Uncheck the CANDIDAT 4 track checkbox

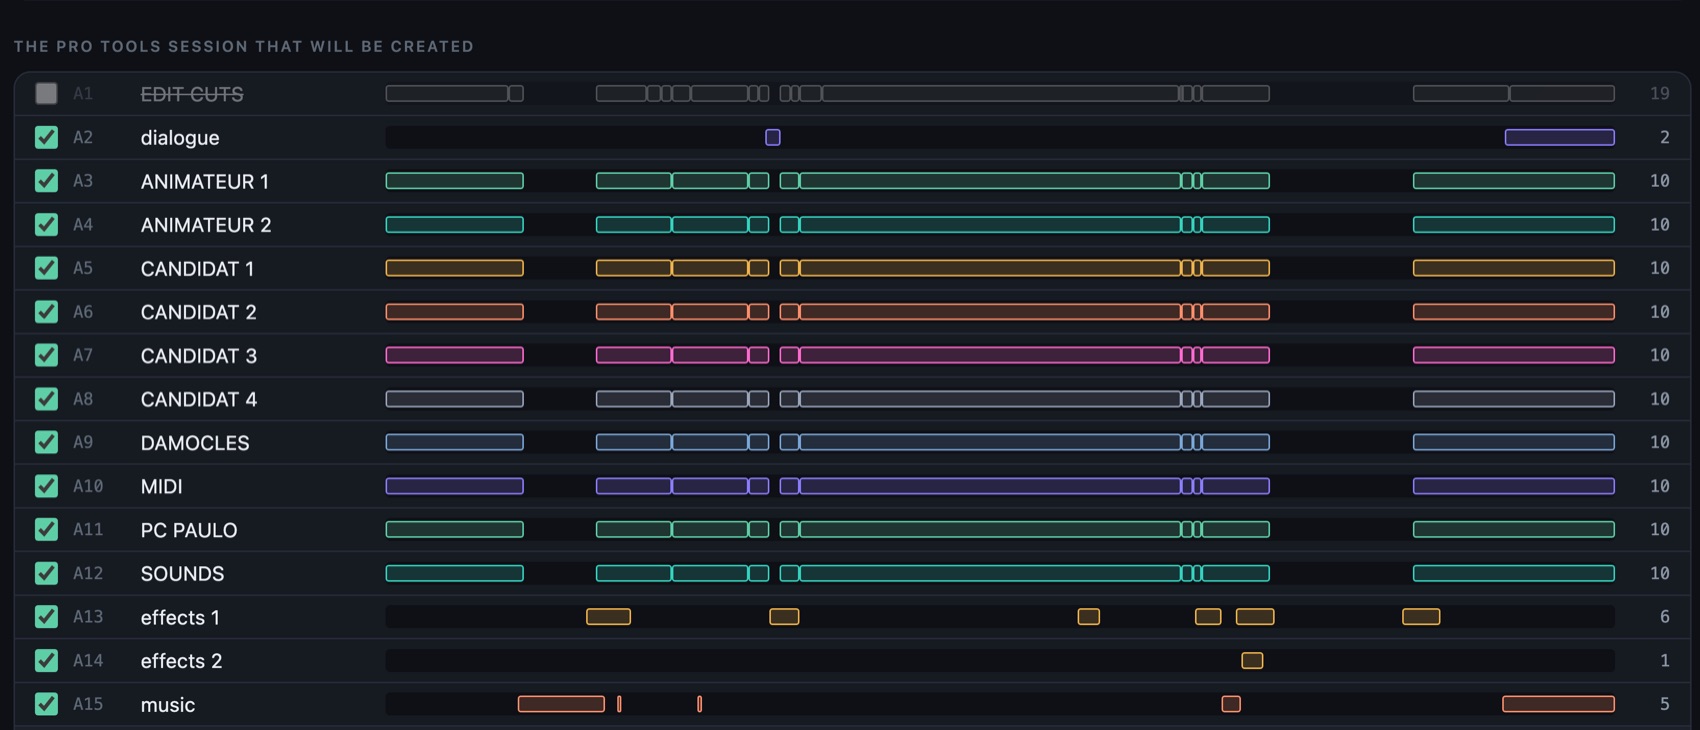pos(46,399)
